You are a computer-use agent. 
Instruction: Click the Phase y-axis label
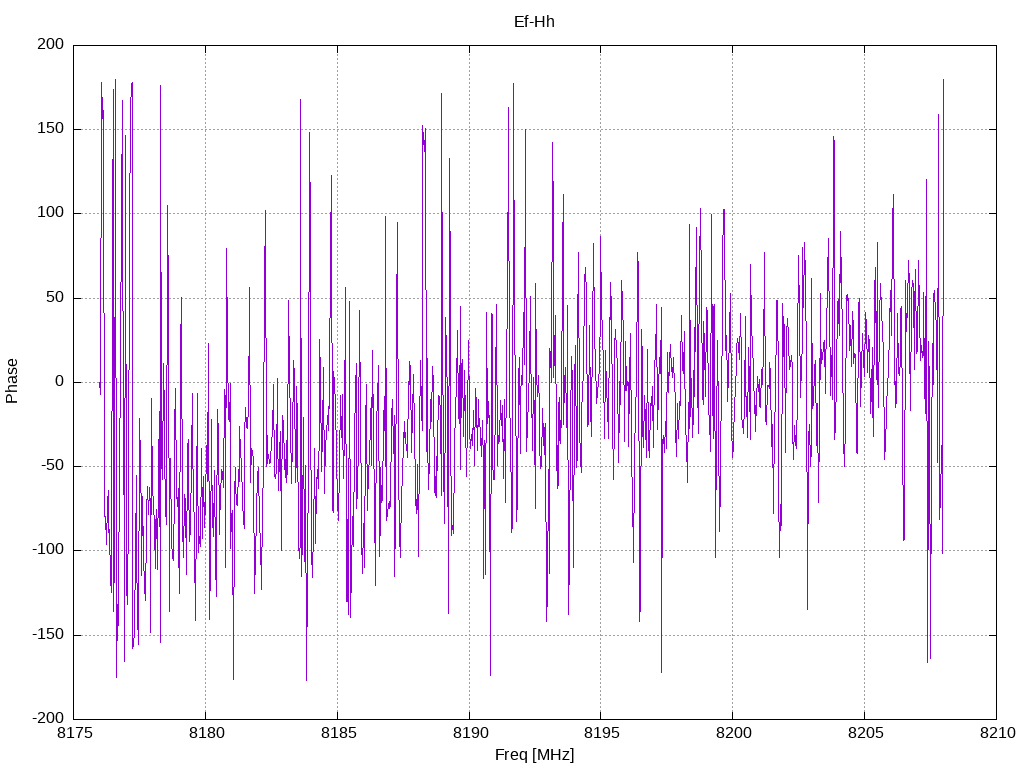[12, 381]
